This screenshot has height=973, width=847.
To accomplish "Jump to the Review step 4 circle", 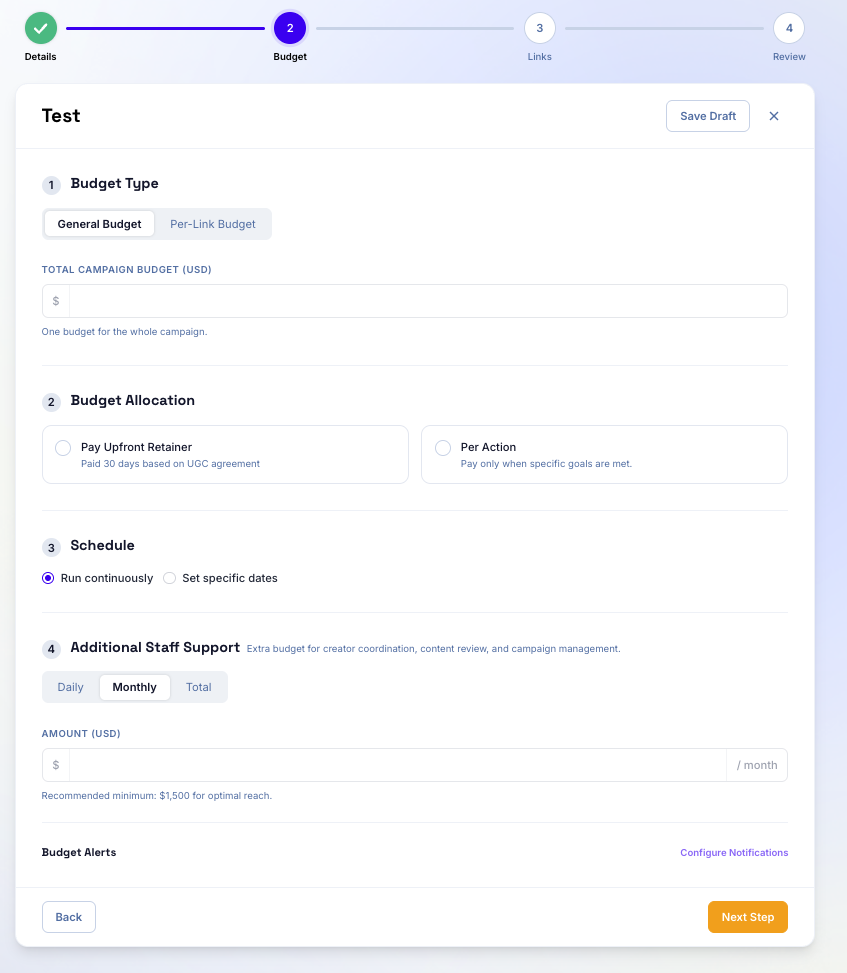I will tap(789, 29).
